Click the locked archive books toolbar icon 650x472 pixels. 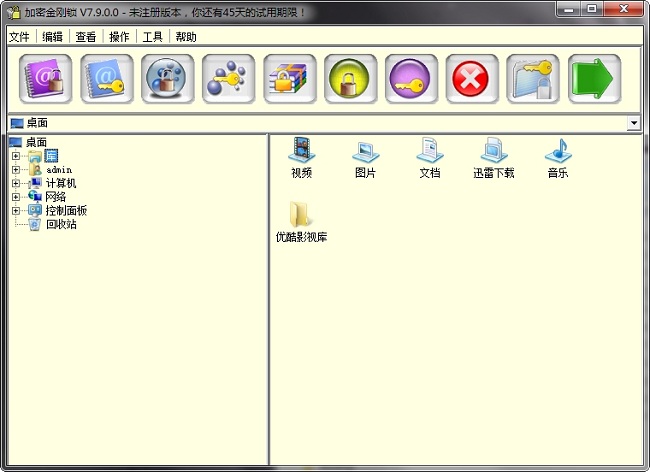click(290, 78)
